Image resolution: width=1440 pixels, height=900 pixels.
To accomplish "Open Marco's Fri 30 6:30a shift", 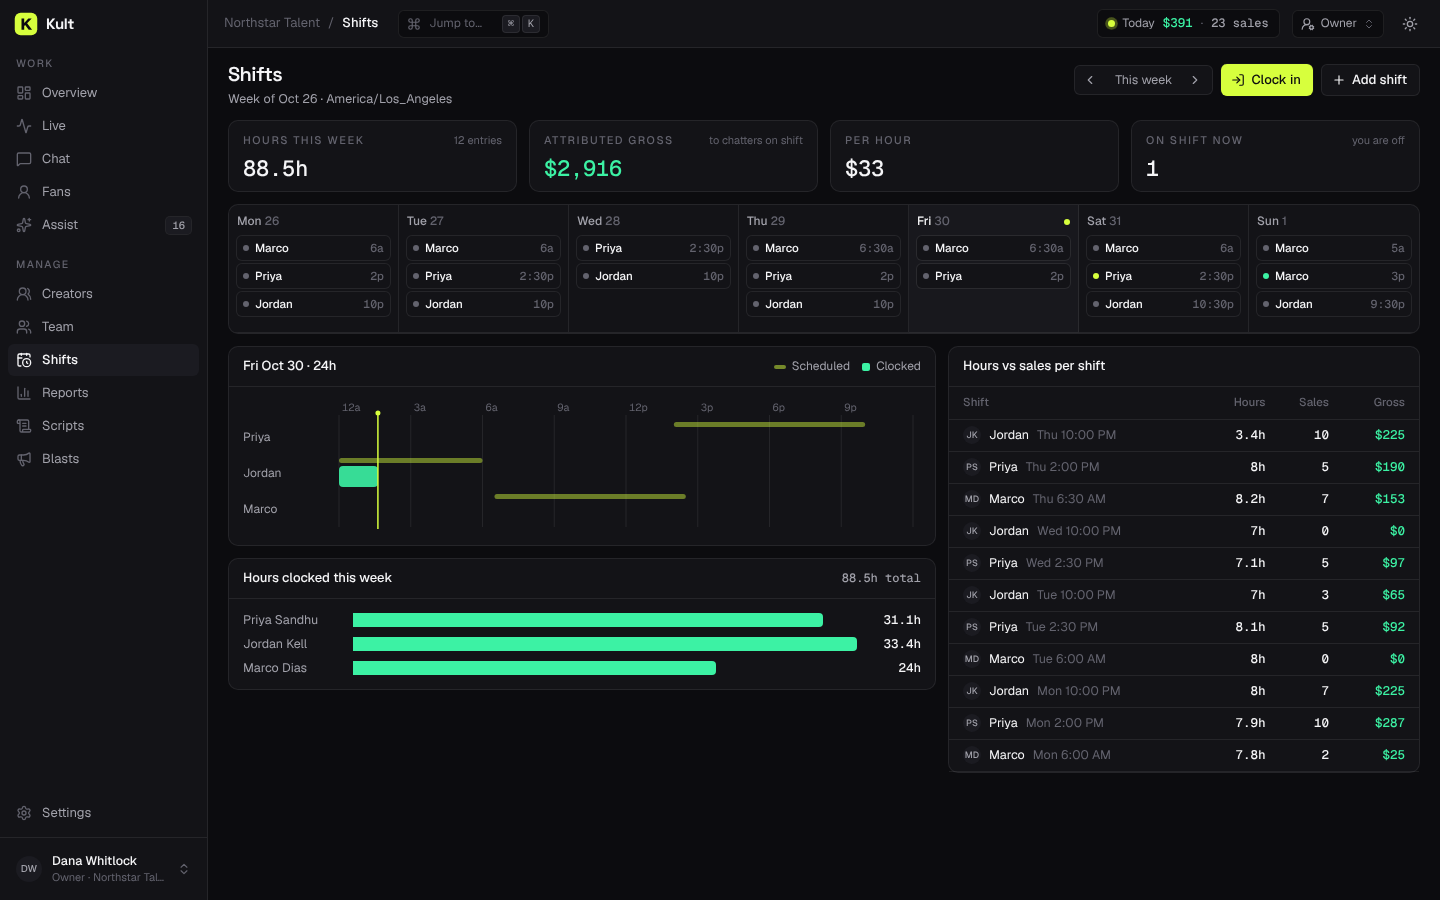I will coord(994,248).
